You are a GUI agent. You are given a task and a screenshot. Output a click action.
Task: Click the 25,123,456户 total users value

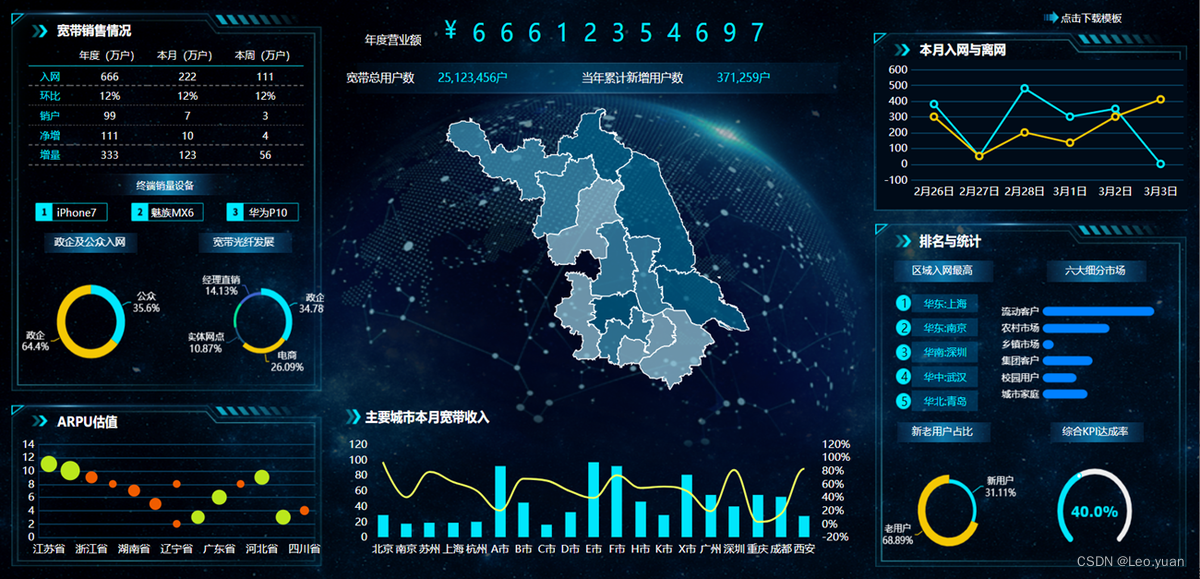[473, 77]
